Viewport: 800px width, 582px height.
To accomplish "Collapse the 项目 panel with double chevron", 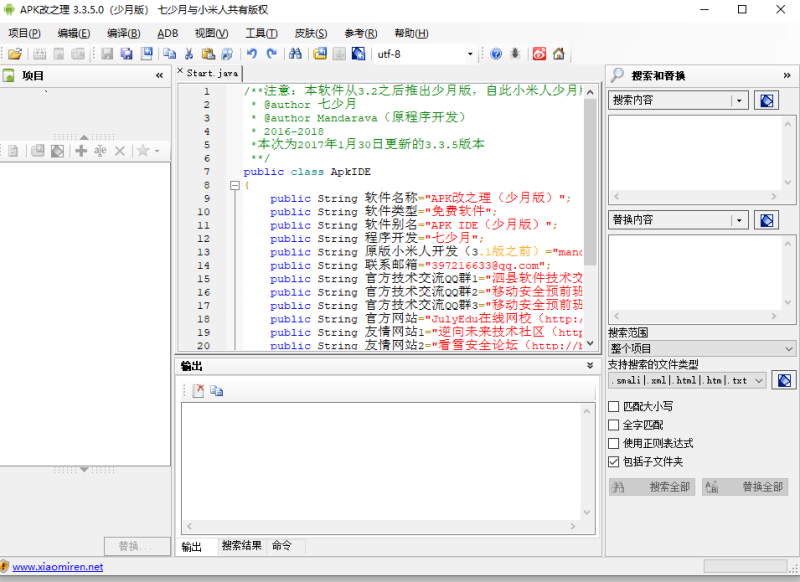I will (x=159, y=75).
